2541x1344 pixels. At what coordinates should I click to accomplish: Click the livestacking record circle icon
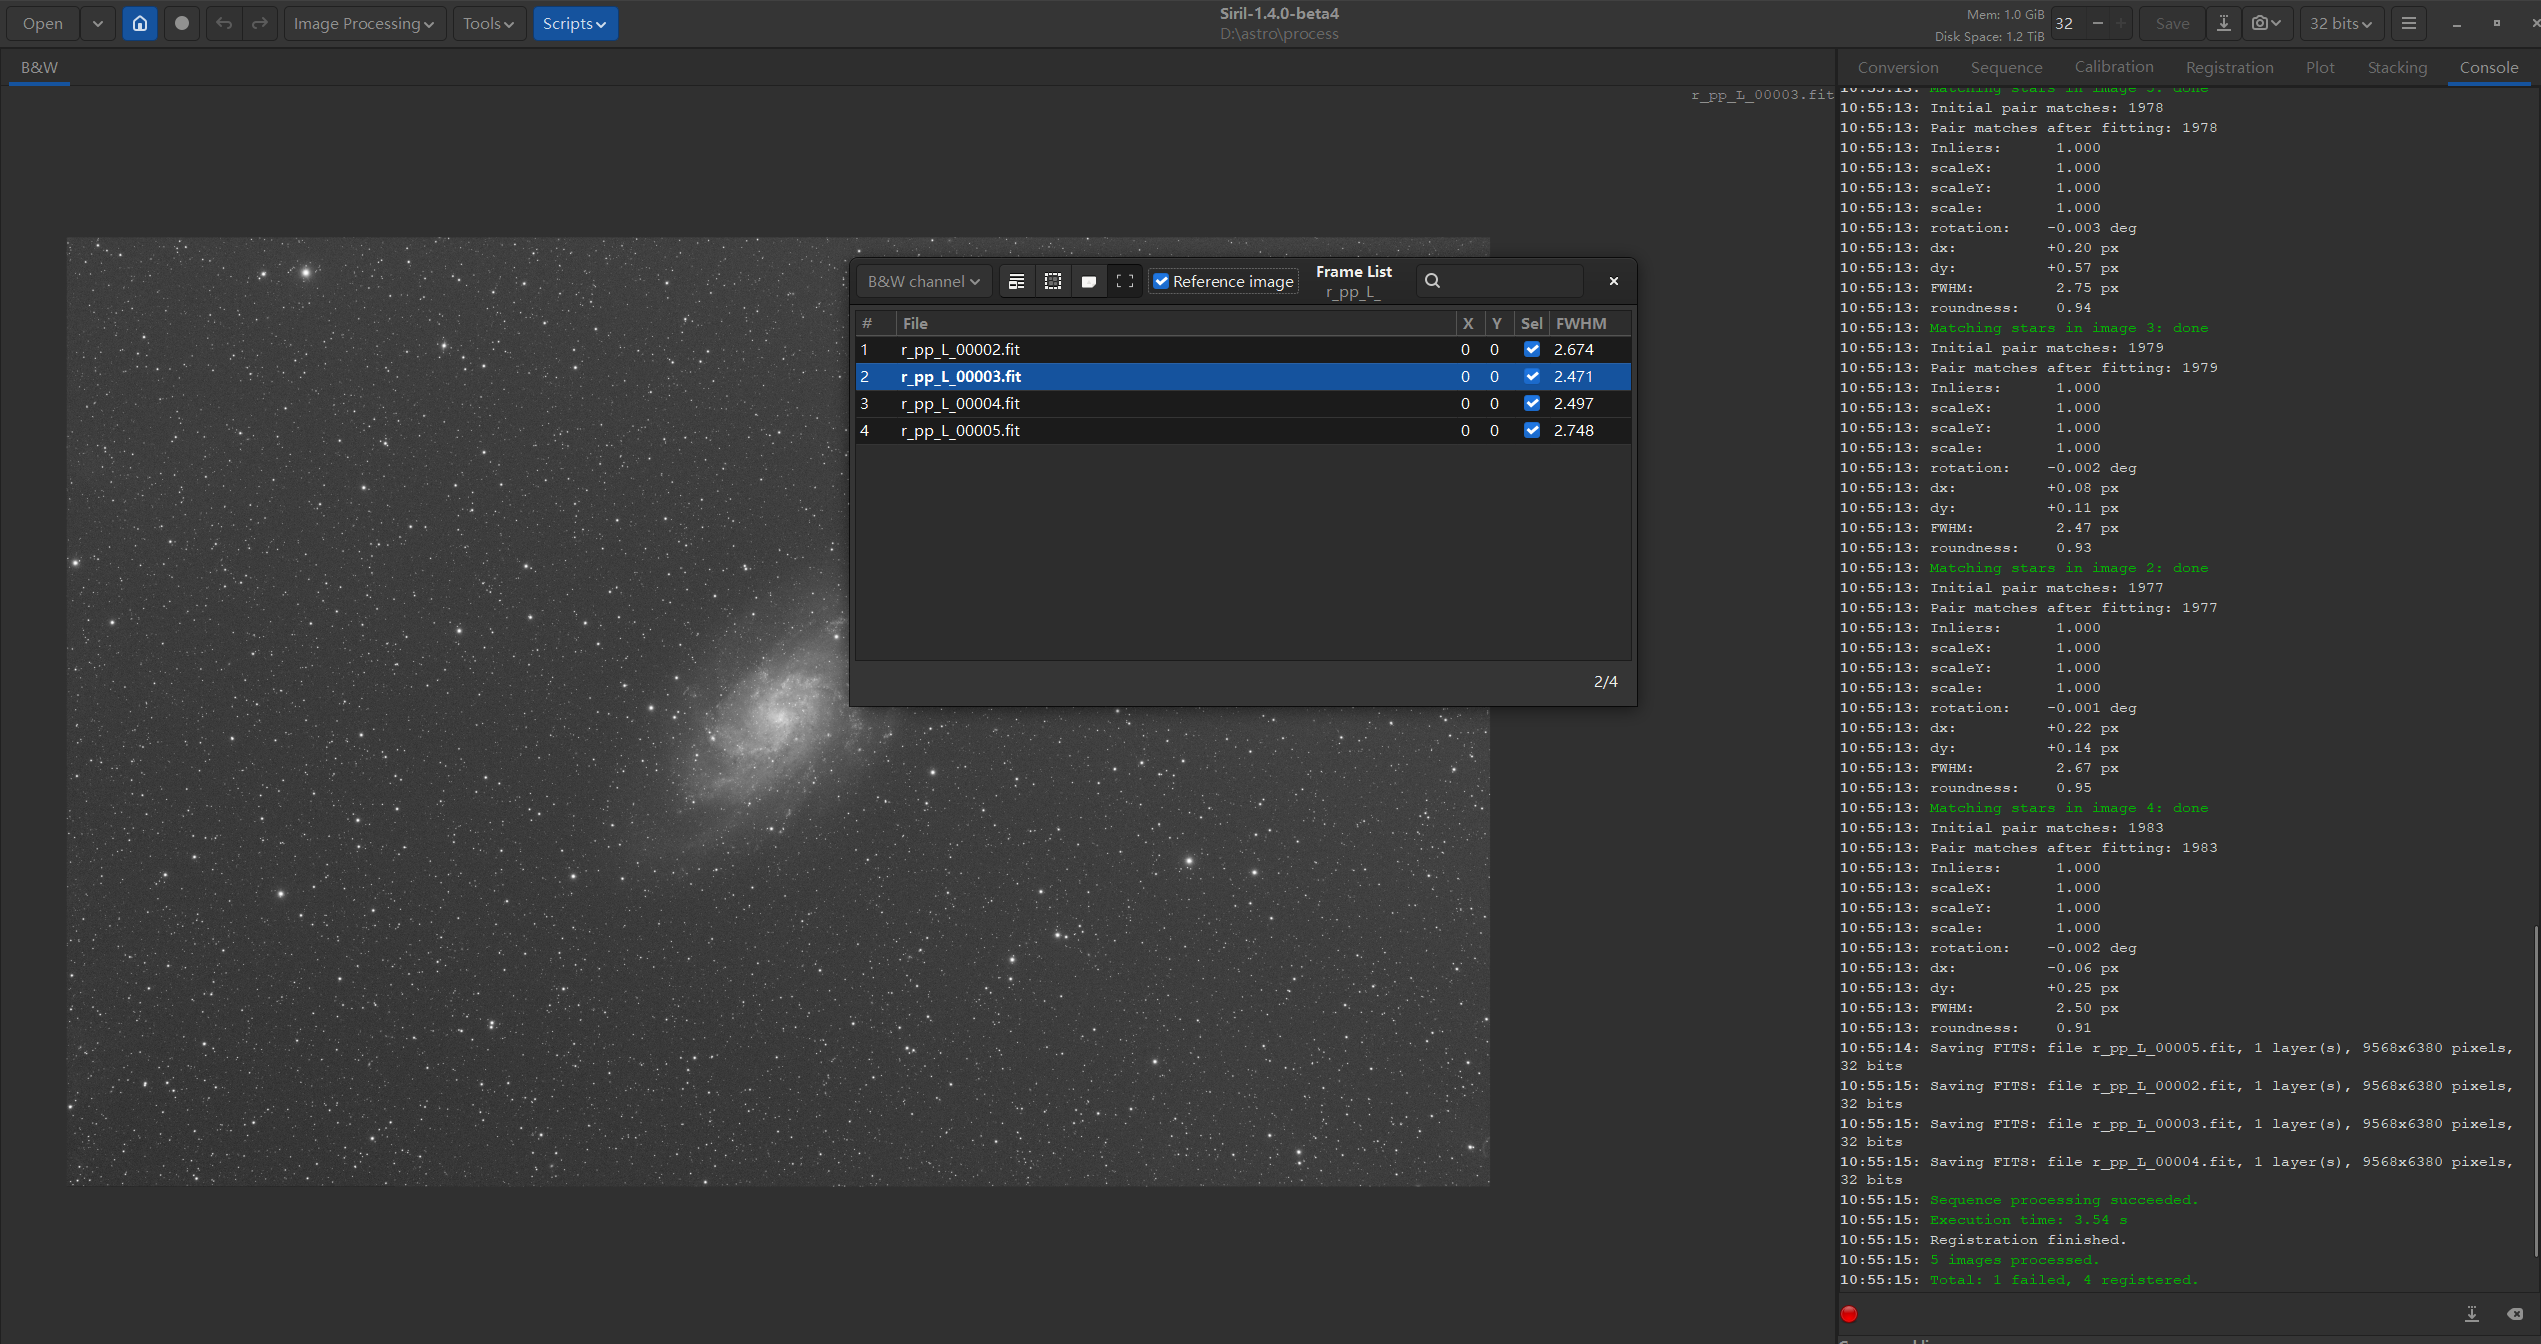[x=181, y=23]
